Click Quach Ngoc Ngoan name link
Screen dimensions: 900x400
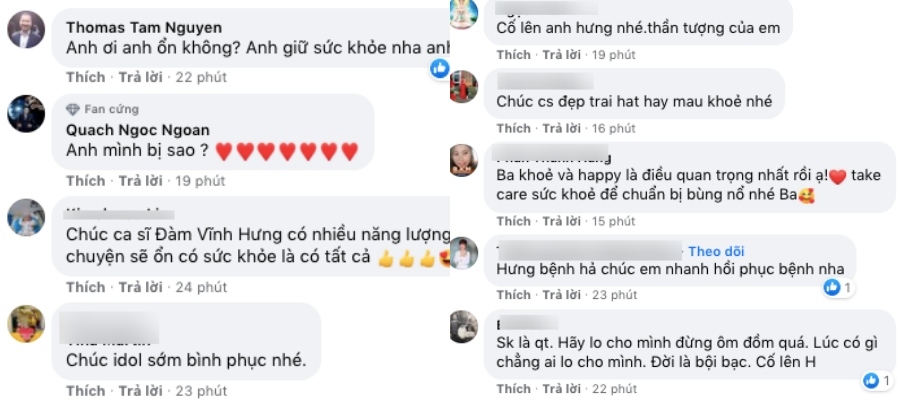click(x=138, y=130)
